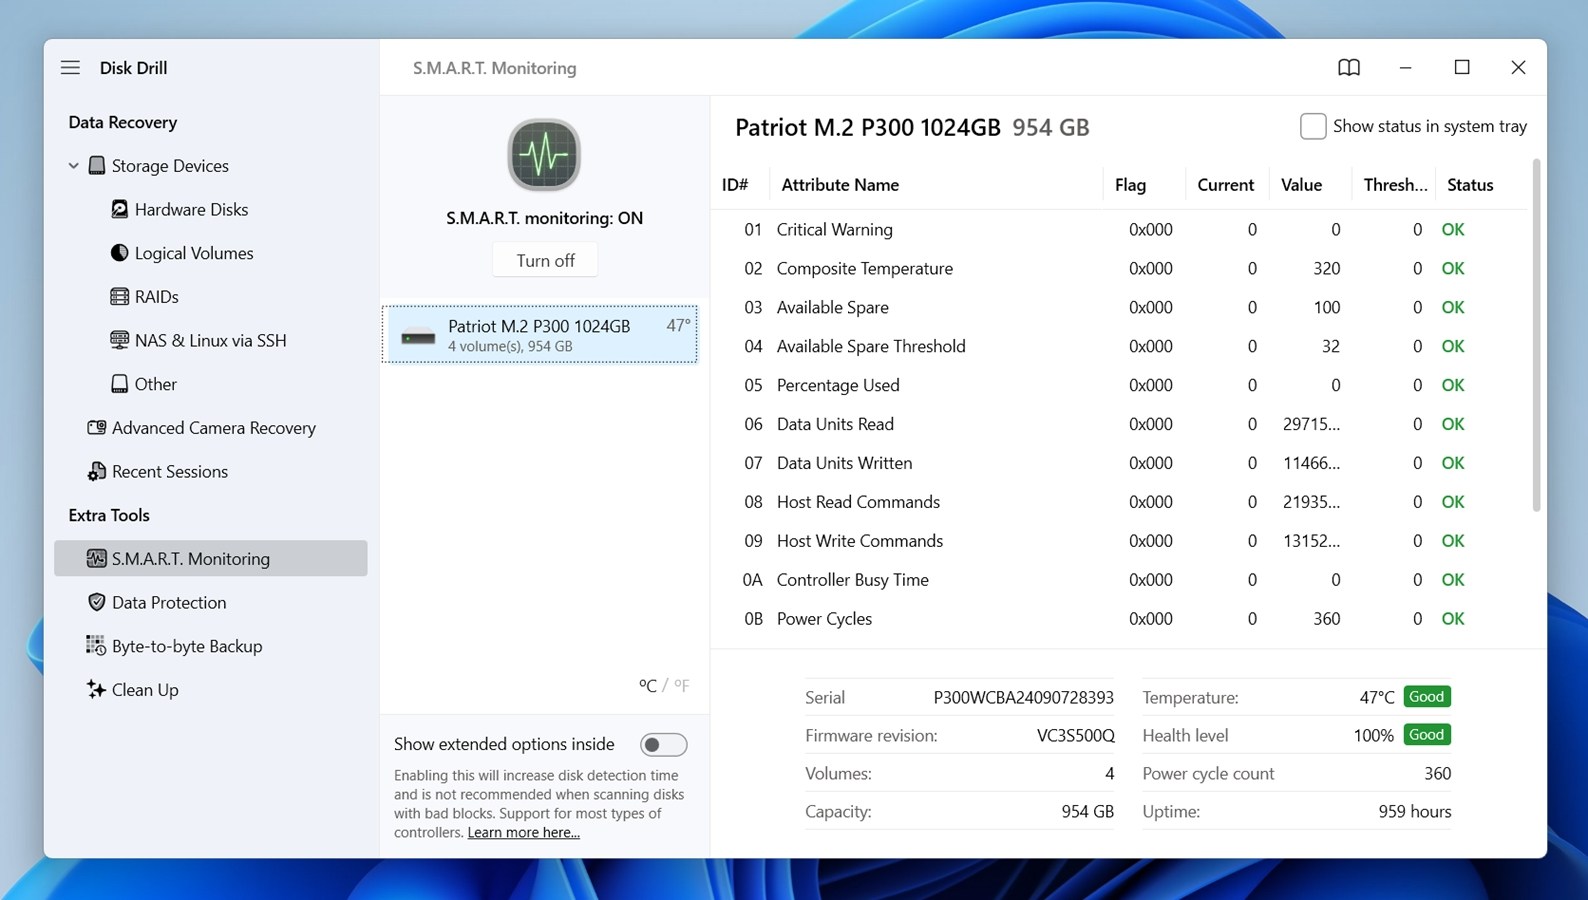Click the NAS & Linux via SSH icon
The image size is (1588, 900).
click(119, 340)
